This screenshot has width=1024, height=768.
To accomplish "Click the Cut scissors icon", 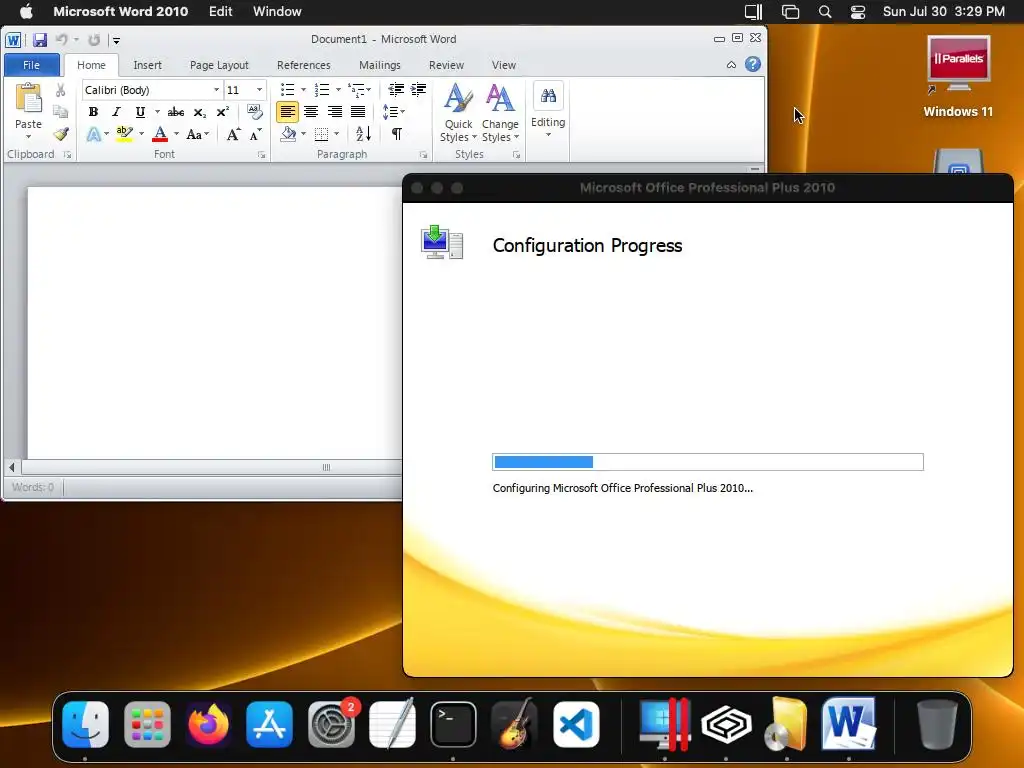I will pos(60,90).
